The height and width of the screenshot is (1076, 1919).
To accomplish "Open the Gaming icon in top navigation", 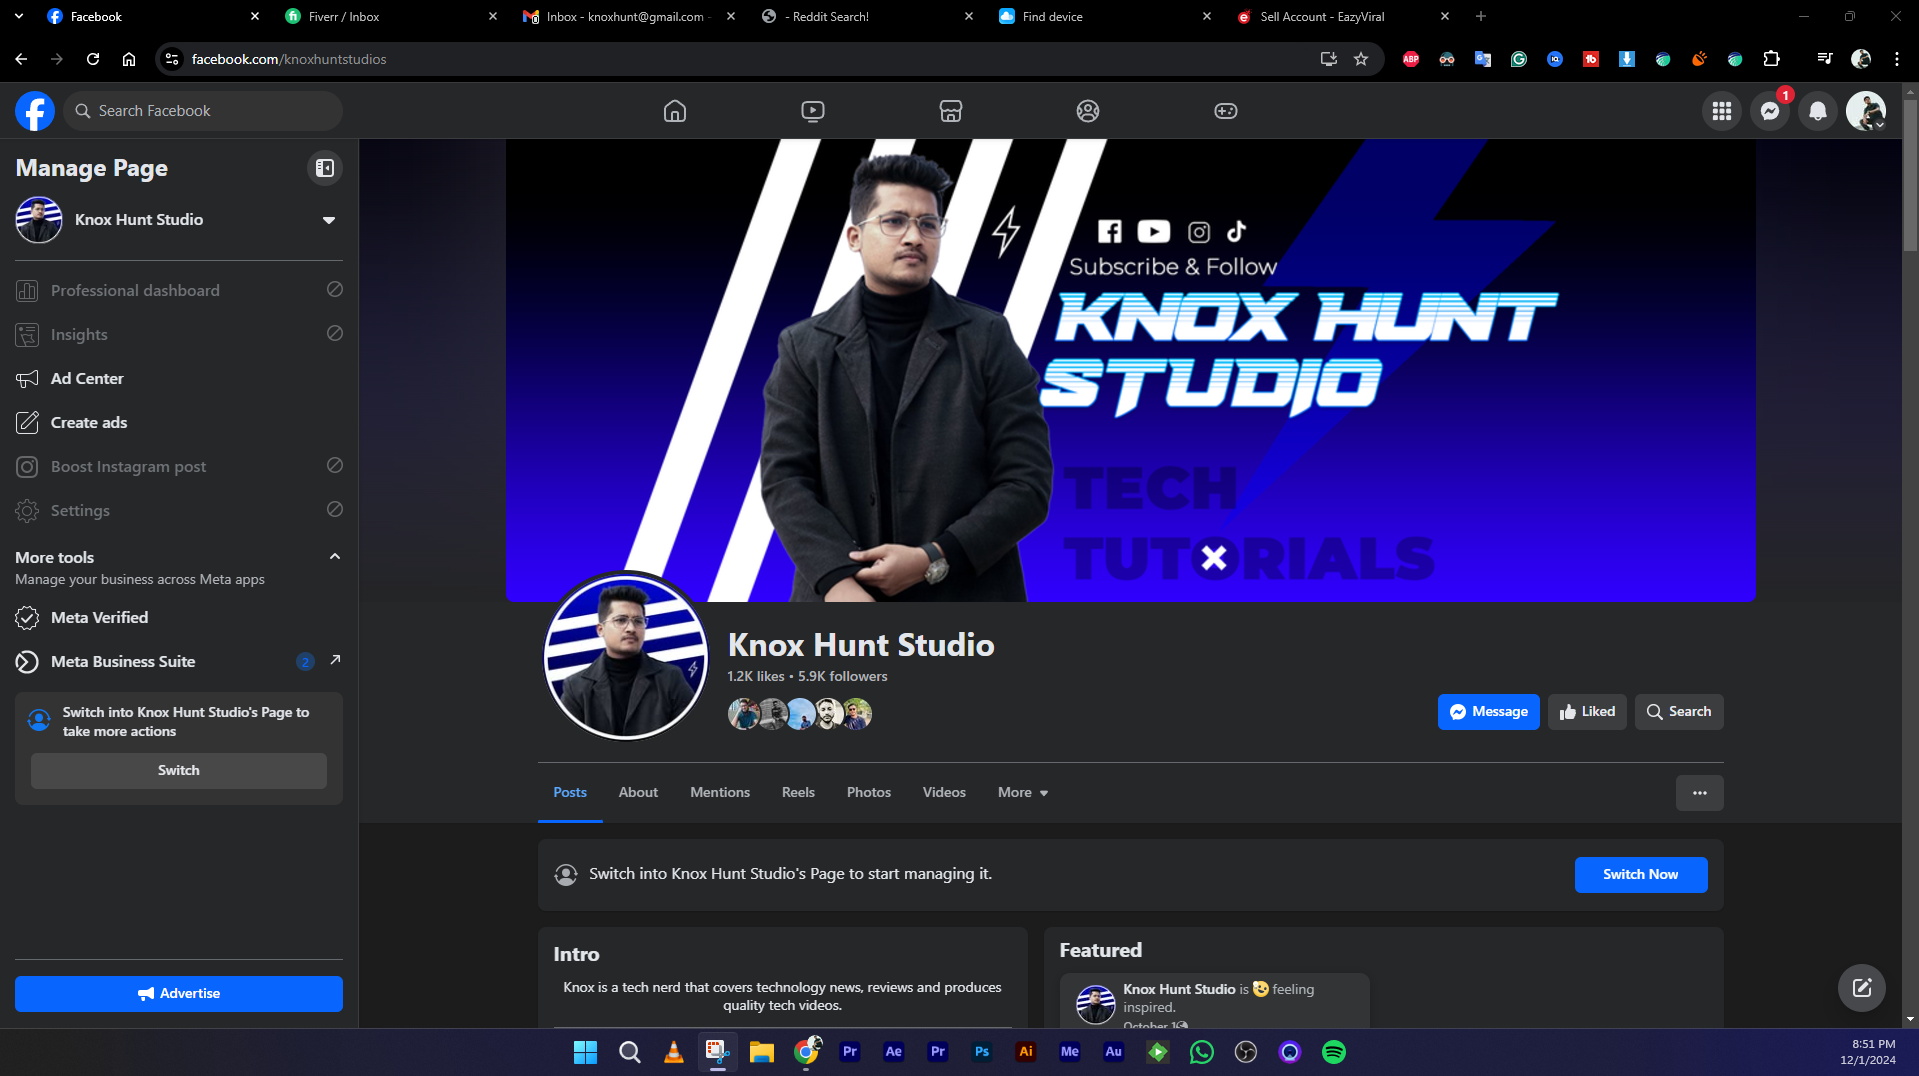I will (x=1226, y=111).
